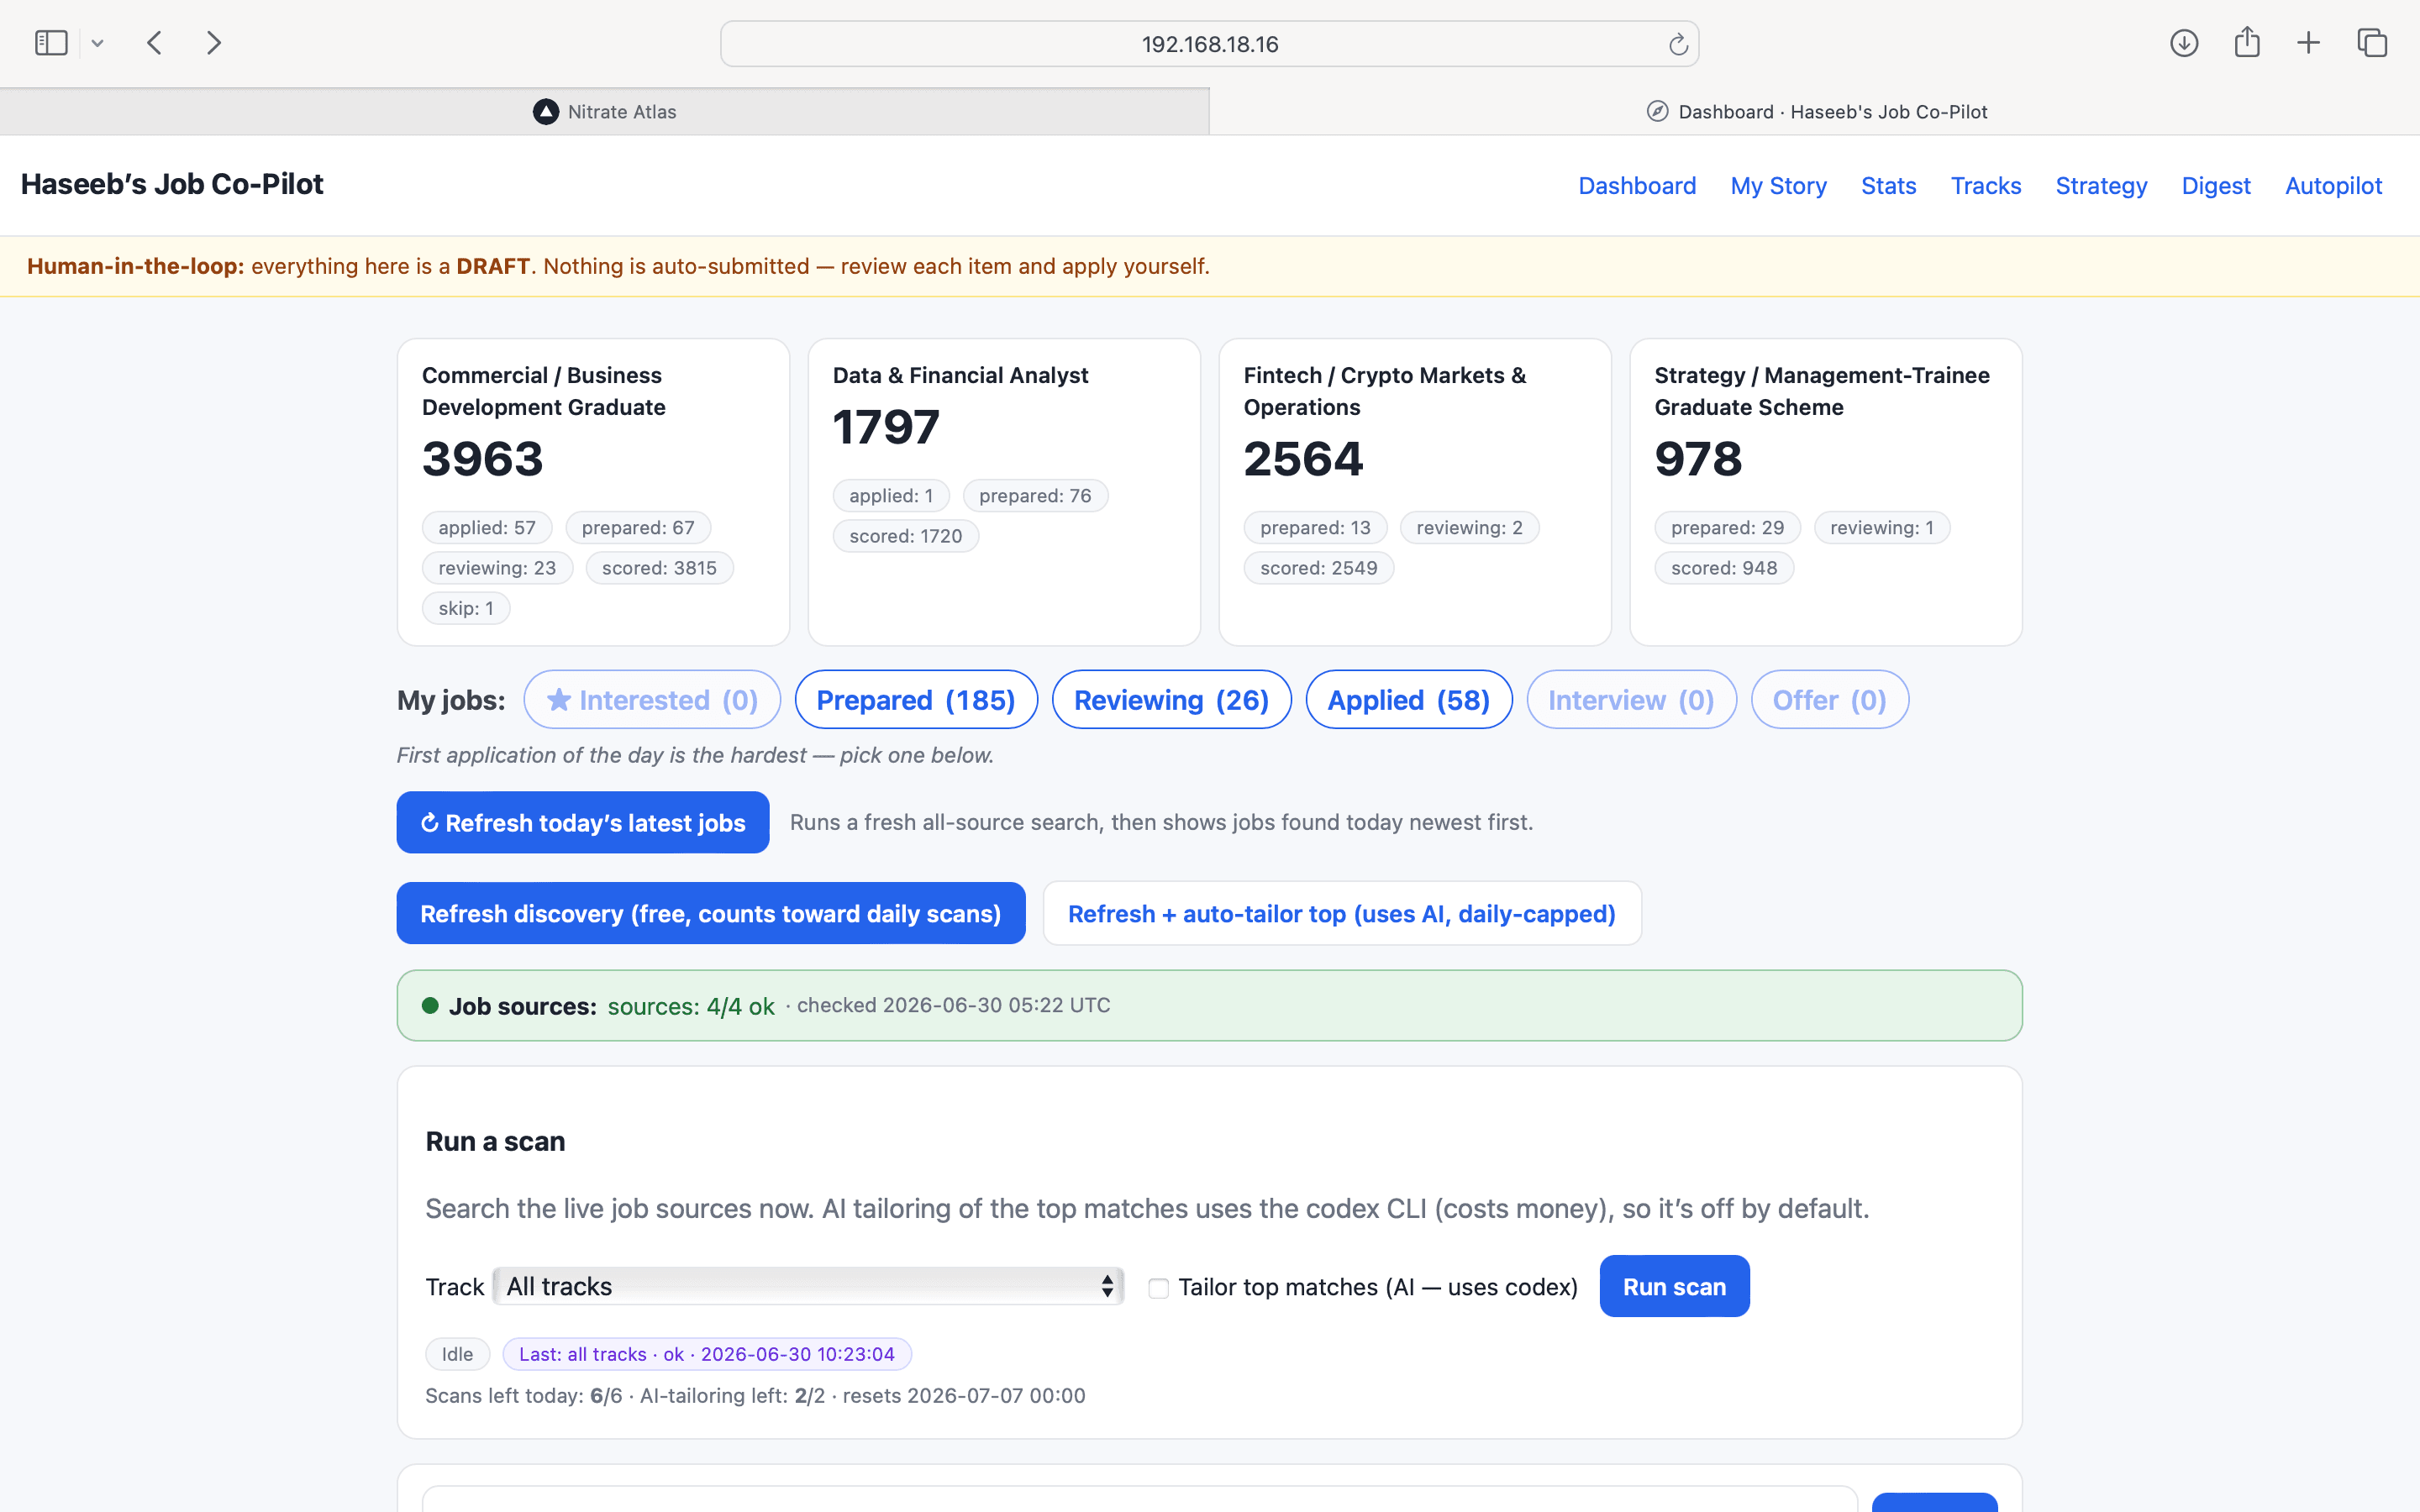Click the Nitrate Atlas tab favicon

545,112
